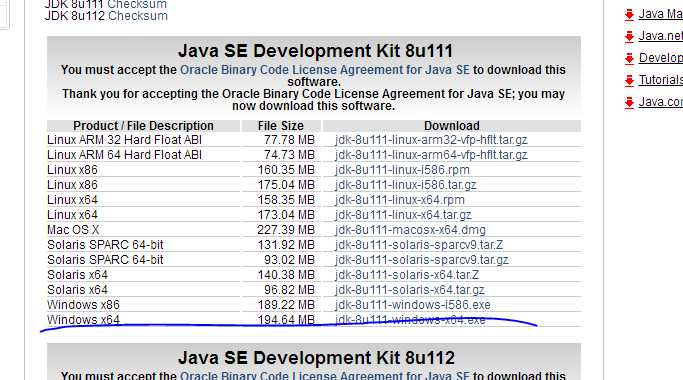Click the 74.73 MB file size cell
The image size is (683, 380).
(x=289, y=155)
